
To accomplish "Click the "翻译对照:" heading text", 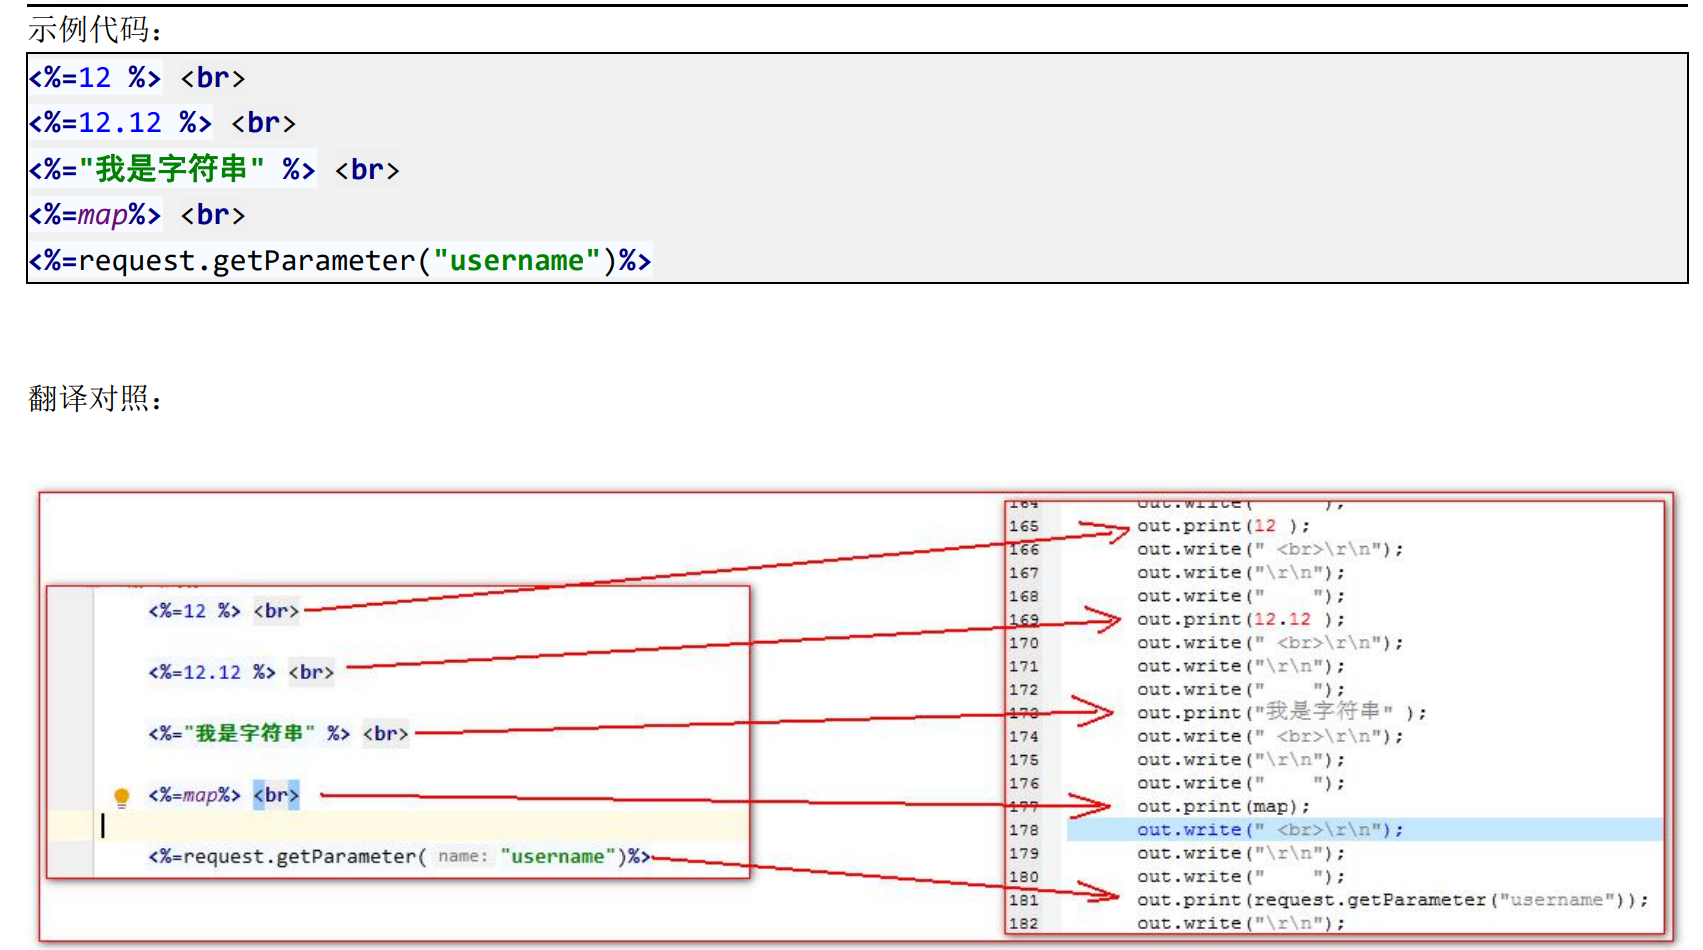I will pos(95,398).
